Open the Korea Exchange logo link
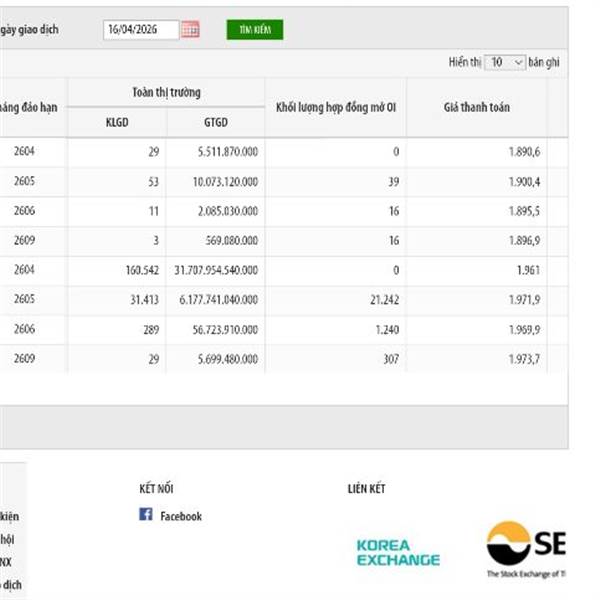The height and width of the screenshot is (600, 600). click(x=398, y=553)
